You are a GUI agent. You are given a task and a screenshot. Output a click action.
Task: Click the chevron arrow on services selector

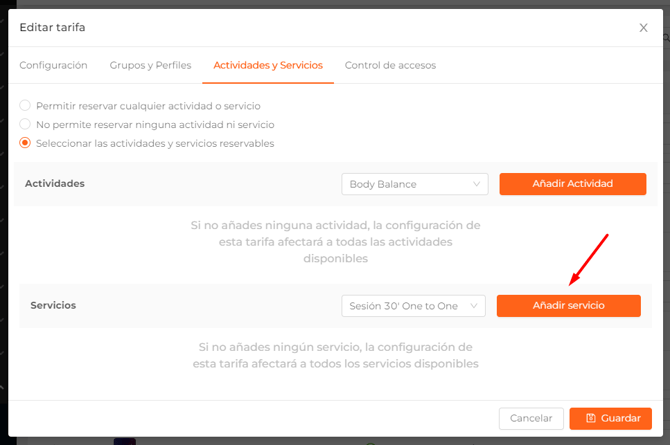pos(473,306)
